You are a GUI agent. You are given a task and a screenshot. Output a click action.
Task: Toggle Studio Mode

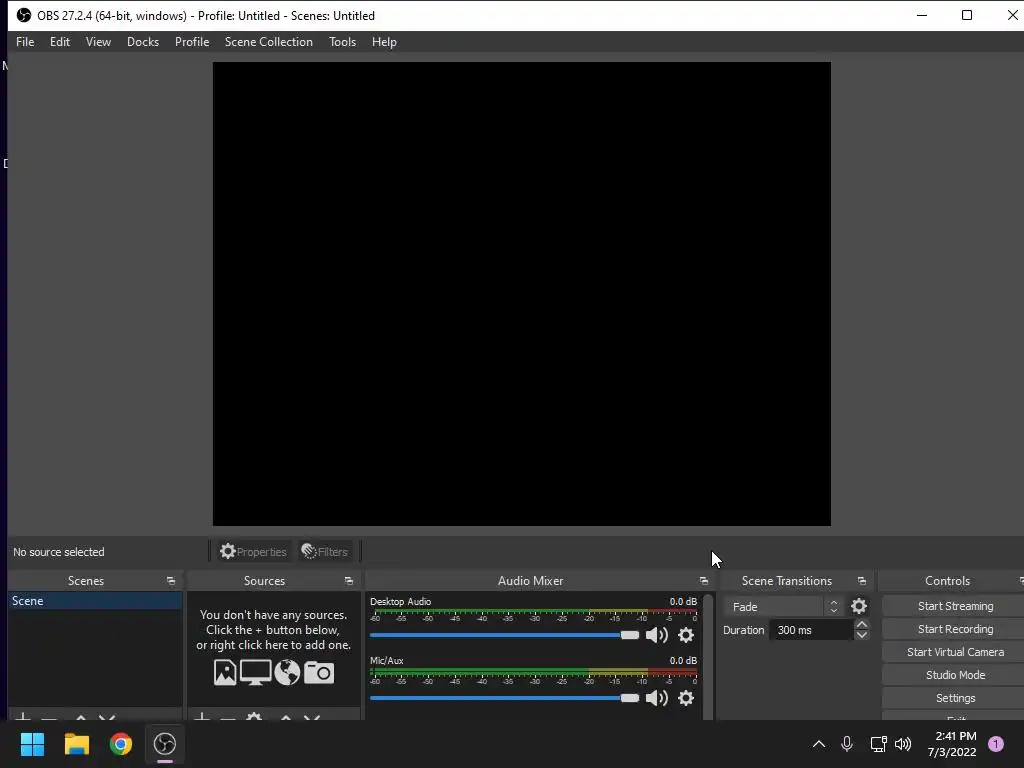[955, 675]
